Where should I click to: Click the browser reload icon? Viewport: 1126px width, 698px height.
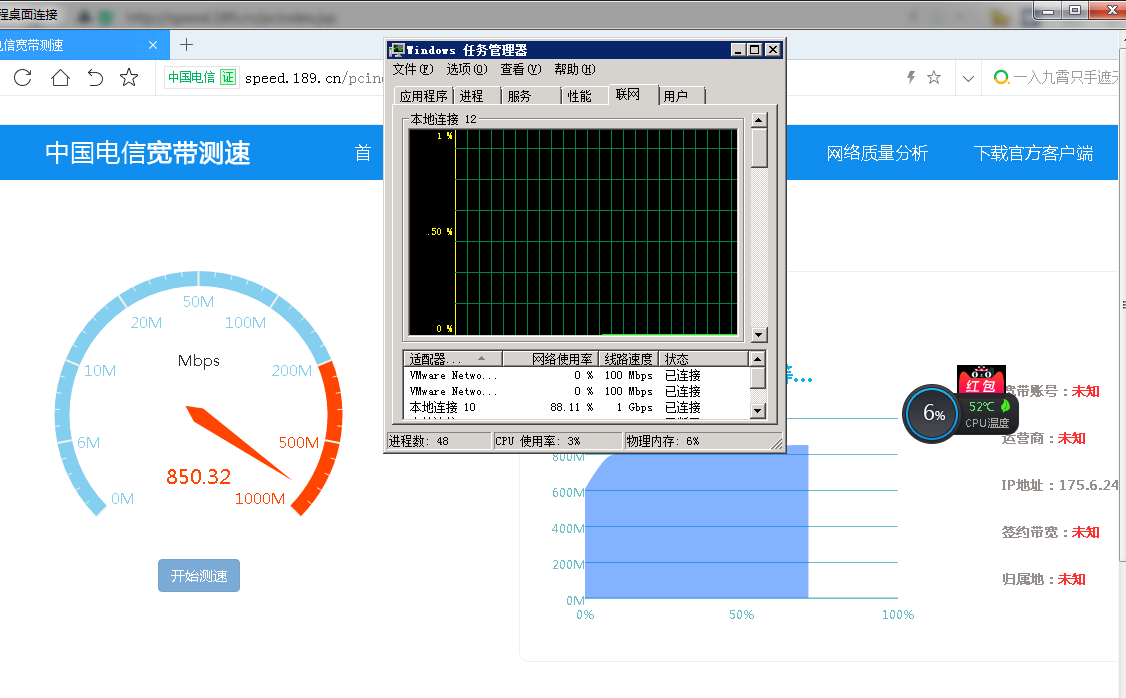click(23, 78)
